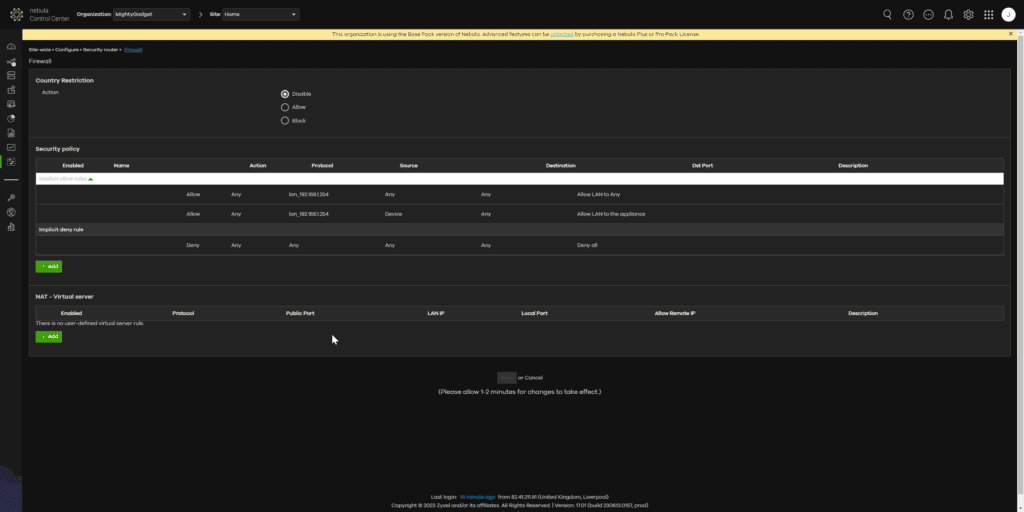The height and width of the screenshot is (512, 1024).
Task: Click the Firewall breadcrumb link
Action: point(133,49)
